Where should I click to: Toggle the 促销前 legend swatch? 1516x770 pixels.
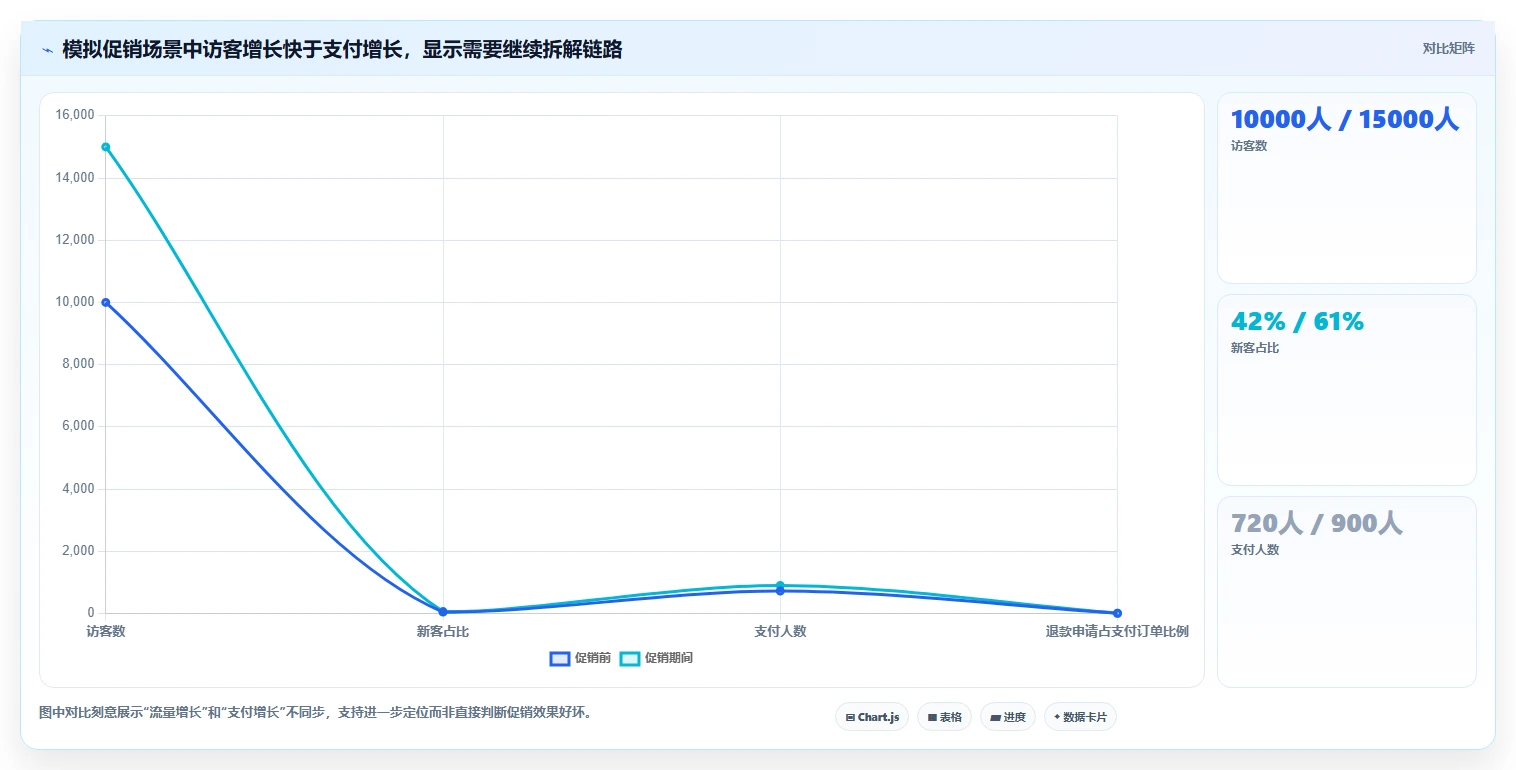(560, 658)
